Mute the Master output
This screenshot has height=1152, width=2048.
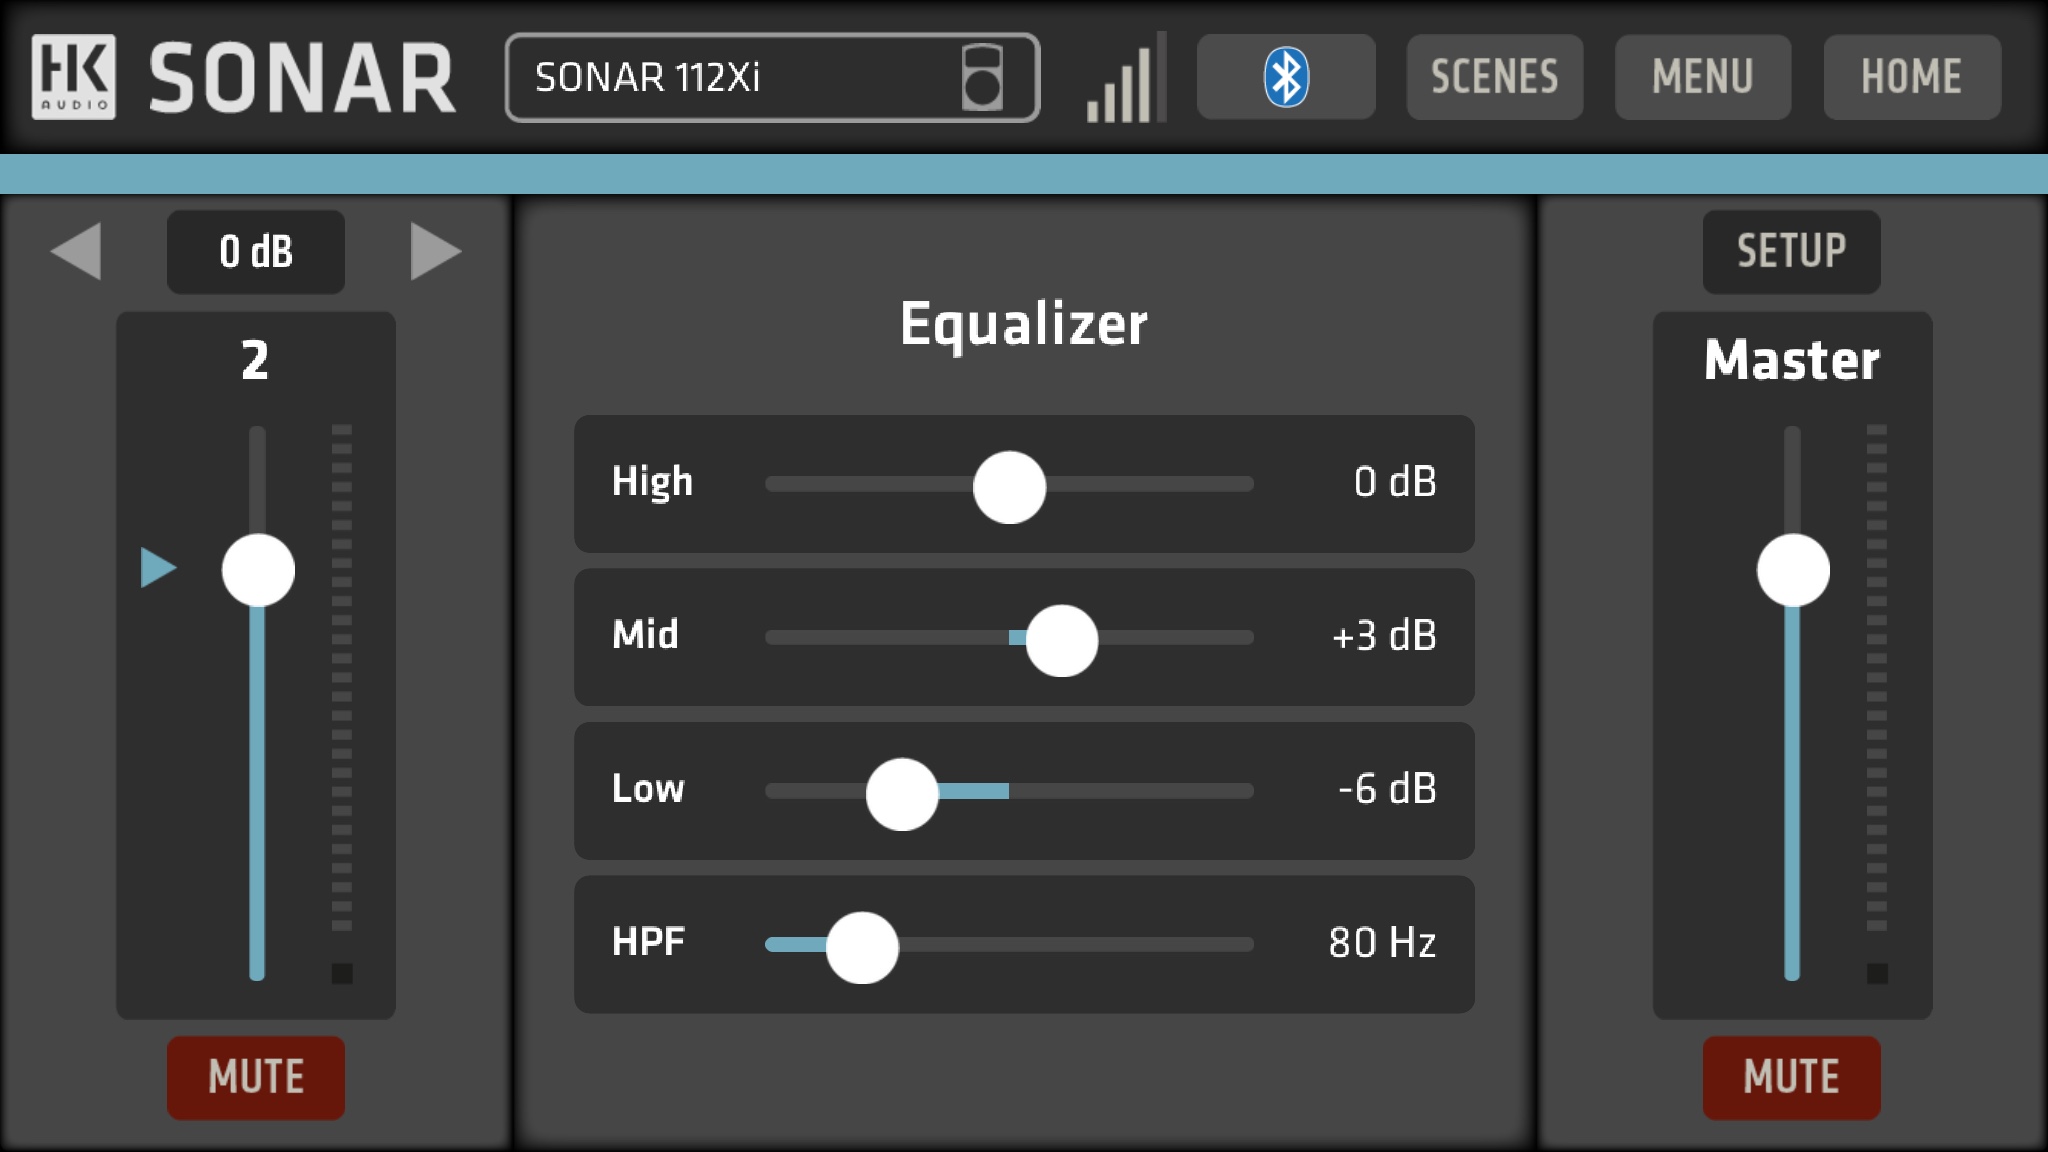(x=1791, y=1077)
